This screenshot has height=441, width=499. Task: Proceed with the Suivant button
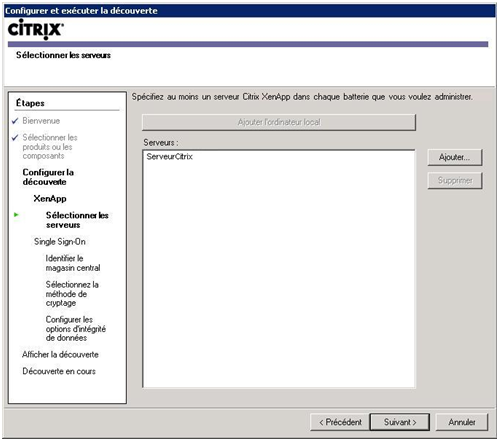click(x=400, y=422)
